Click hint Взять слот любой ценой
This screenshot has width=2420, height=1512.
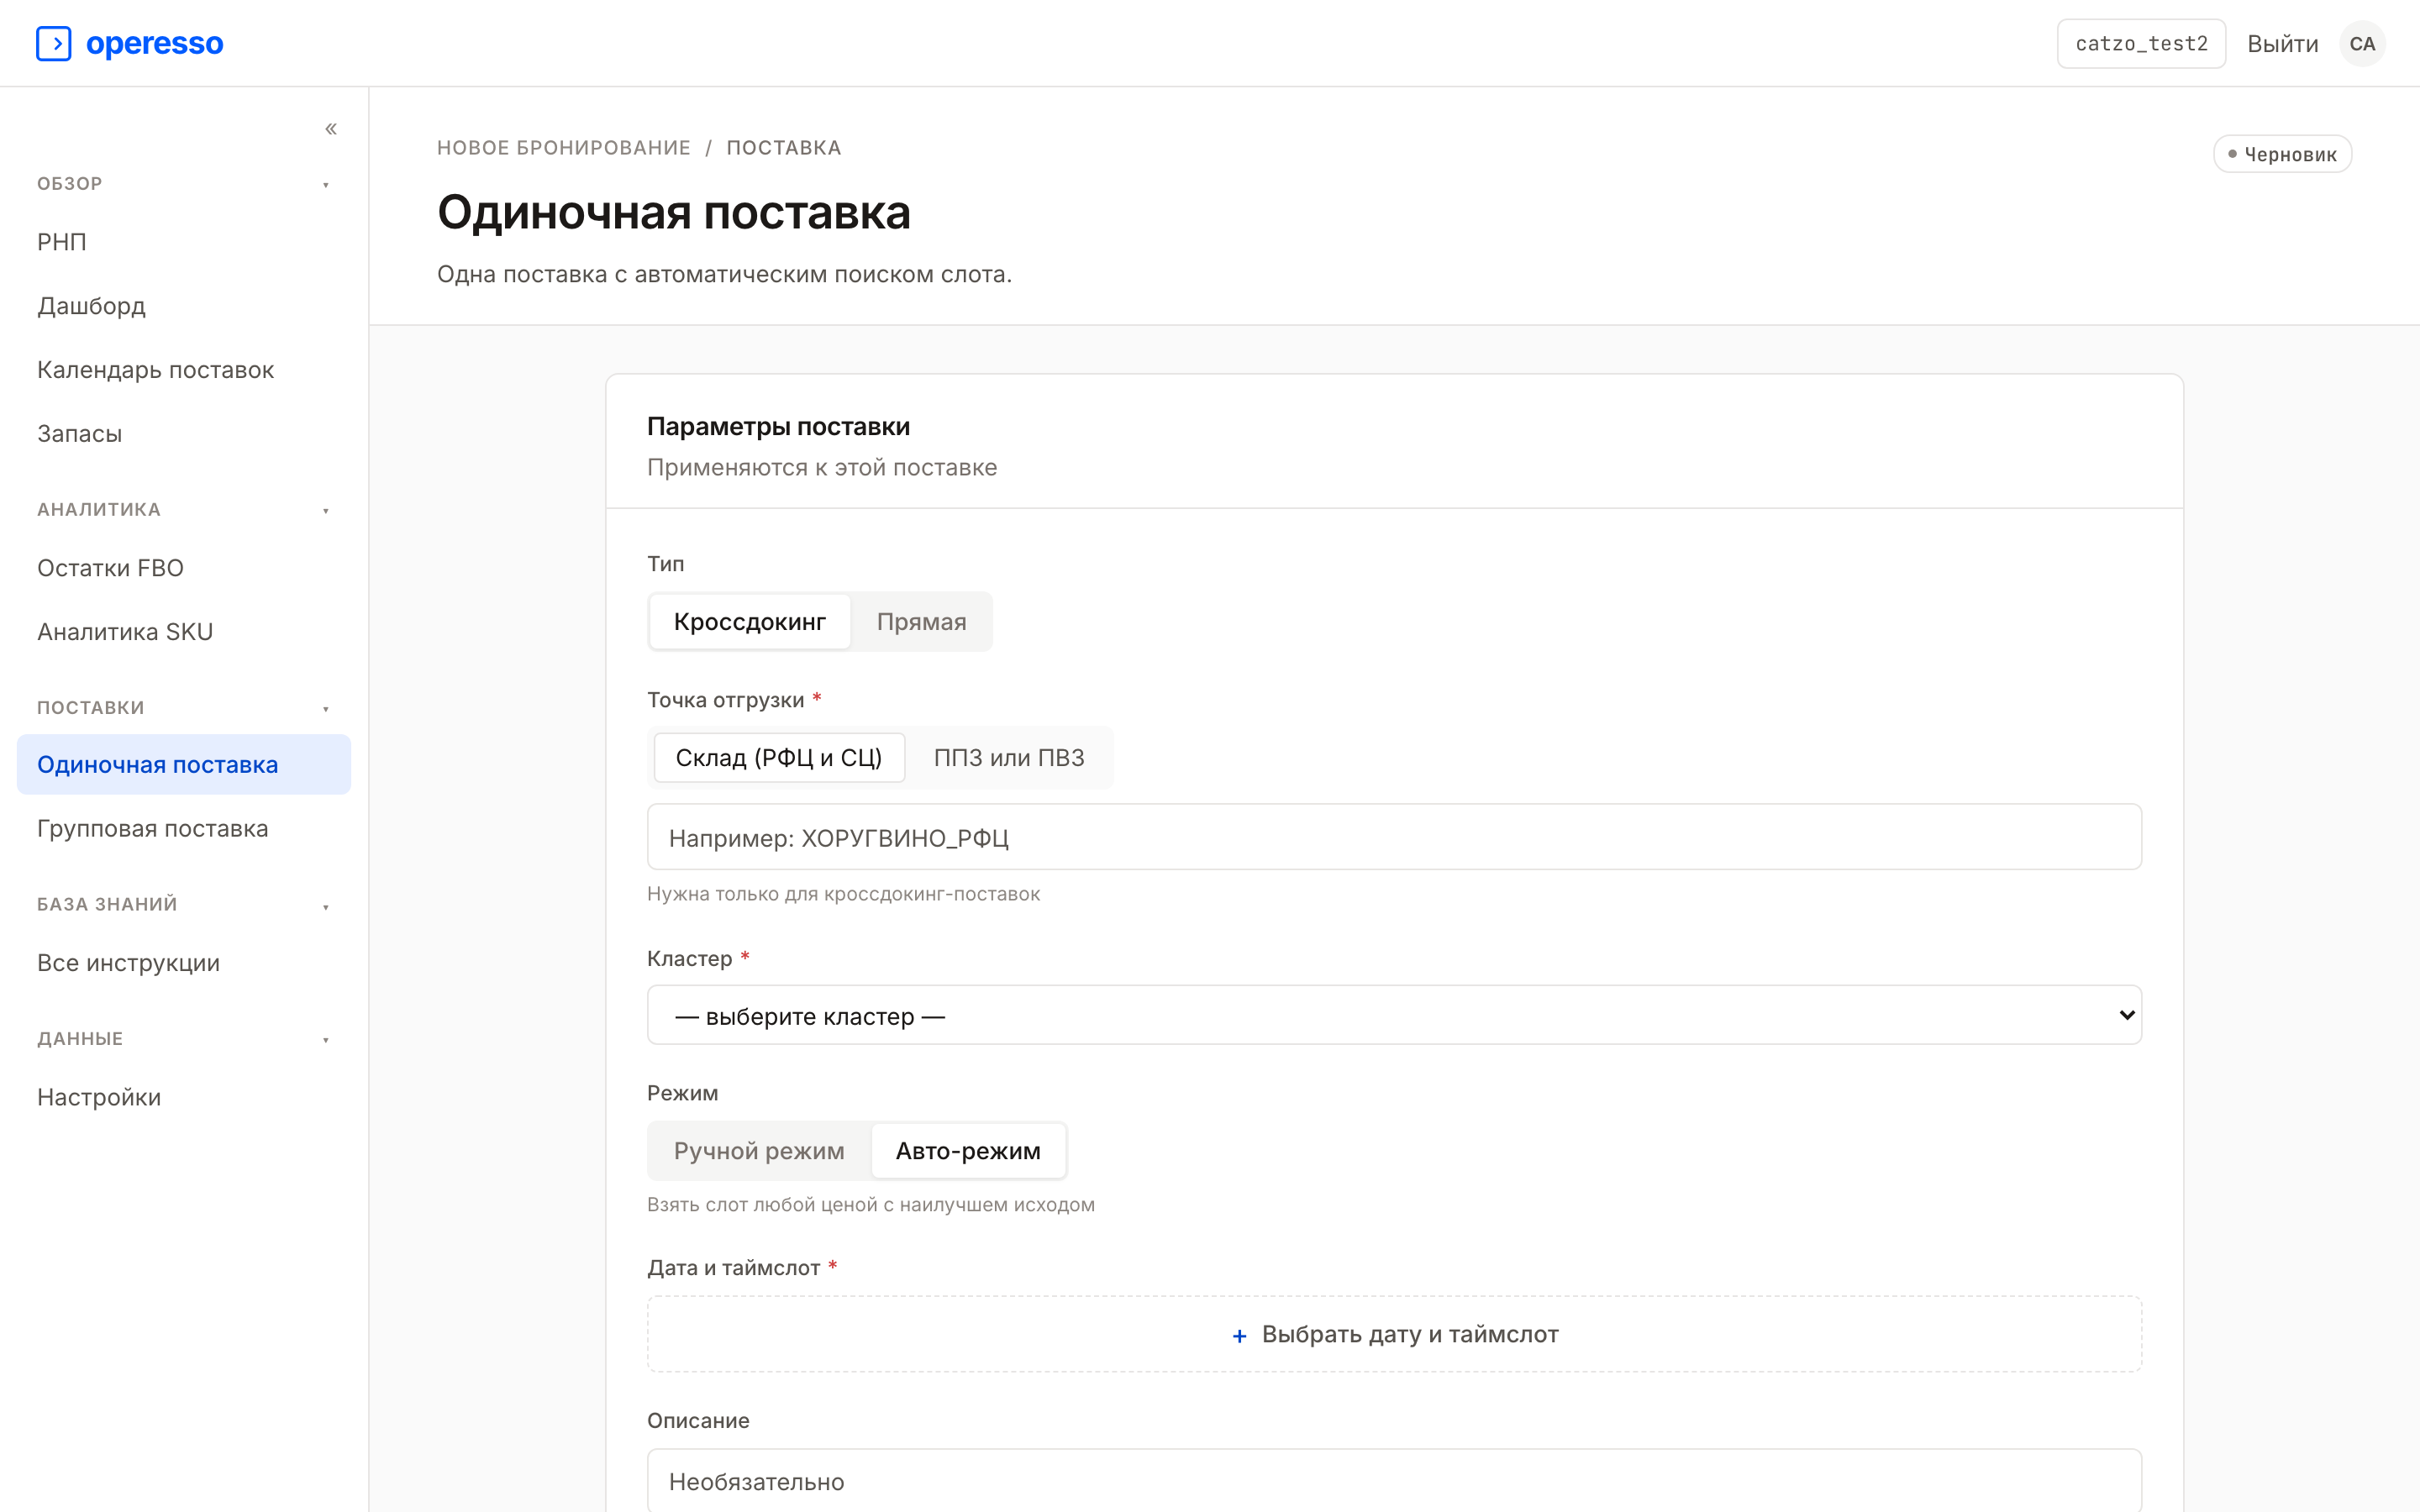click(870, 1205)
